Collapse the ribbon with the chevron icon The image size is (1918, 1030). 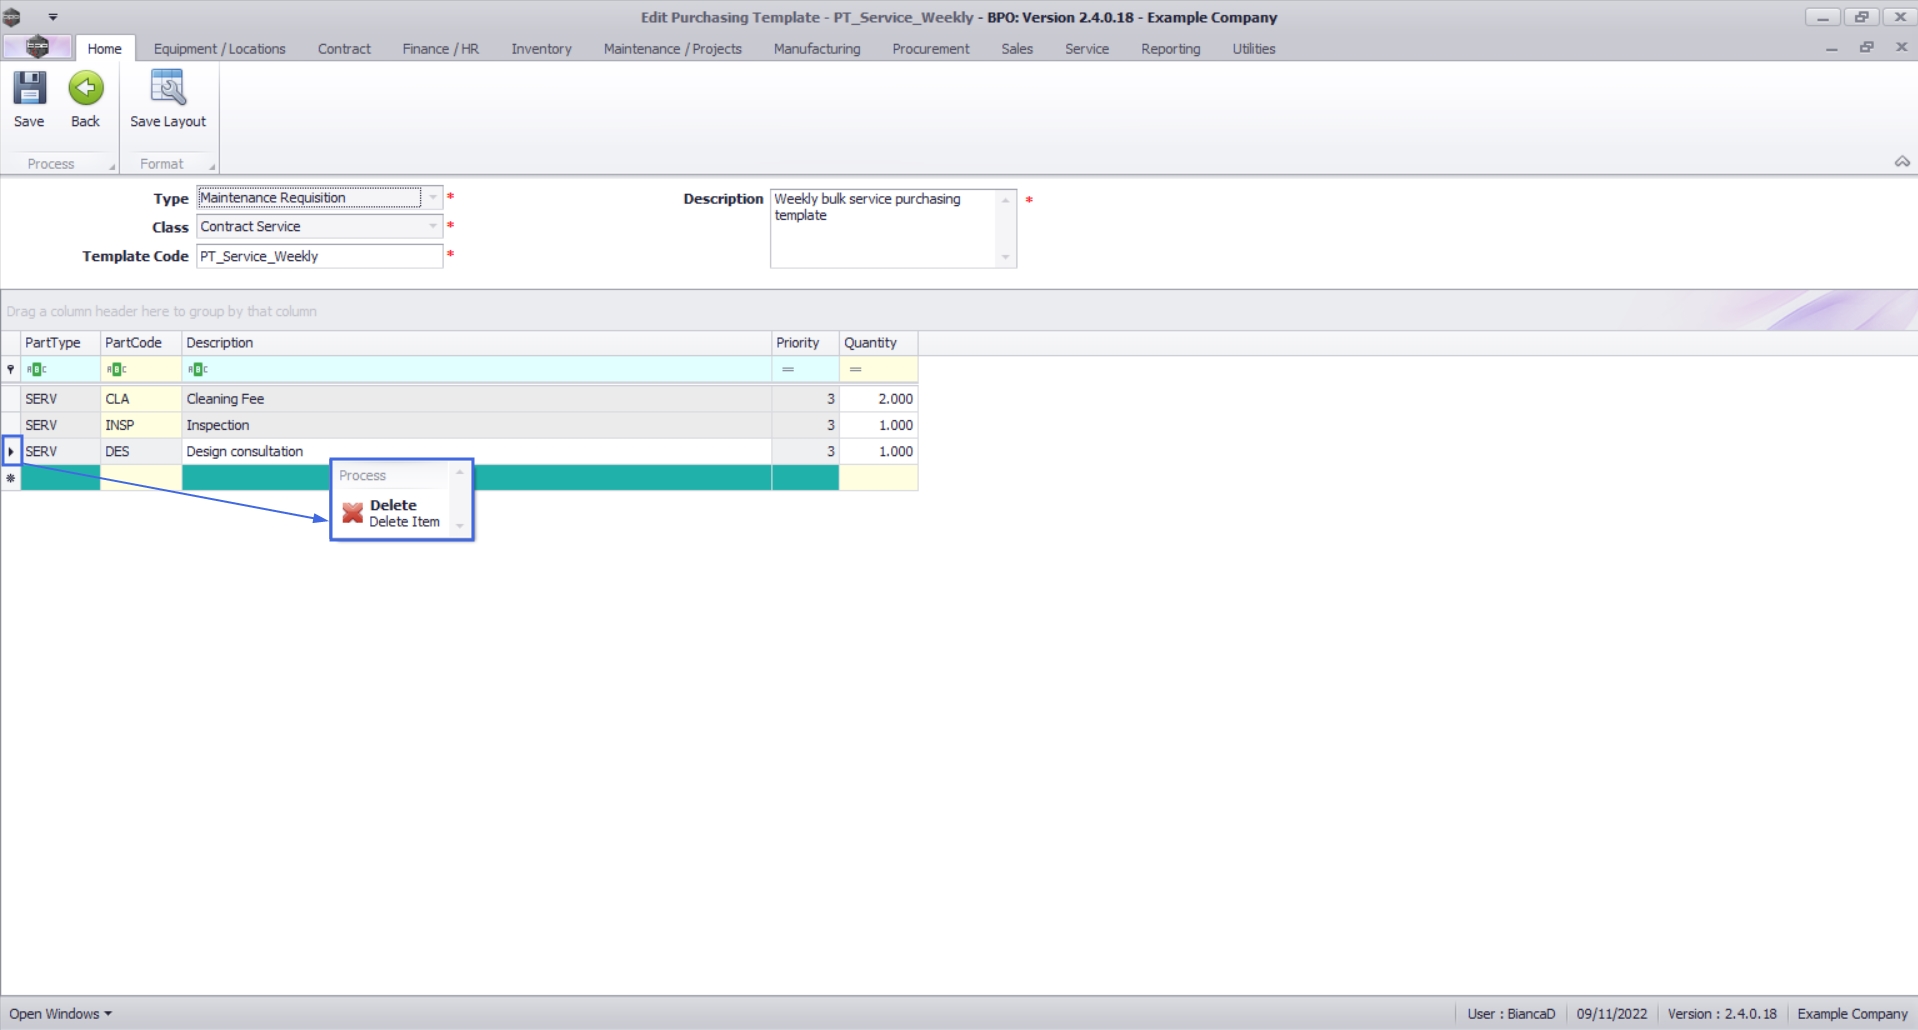pyautogui.click(x=1901, y=162)
